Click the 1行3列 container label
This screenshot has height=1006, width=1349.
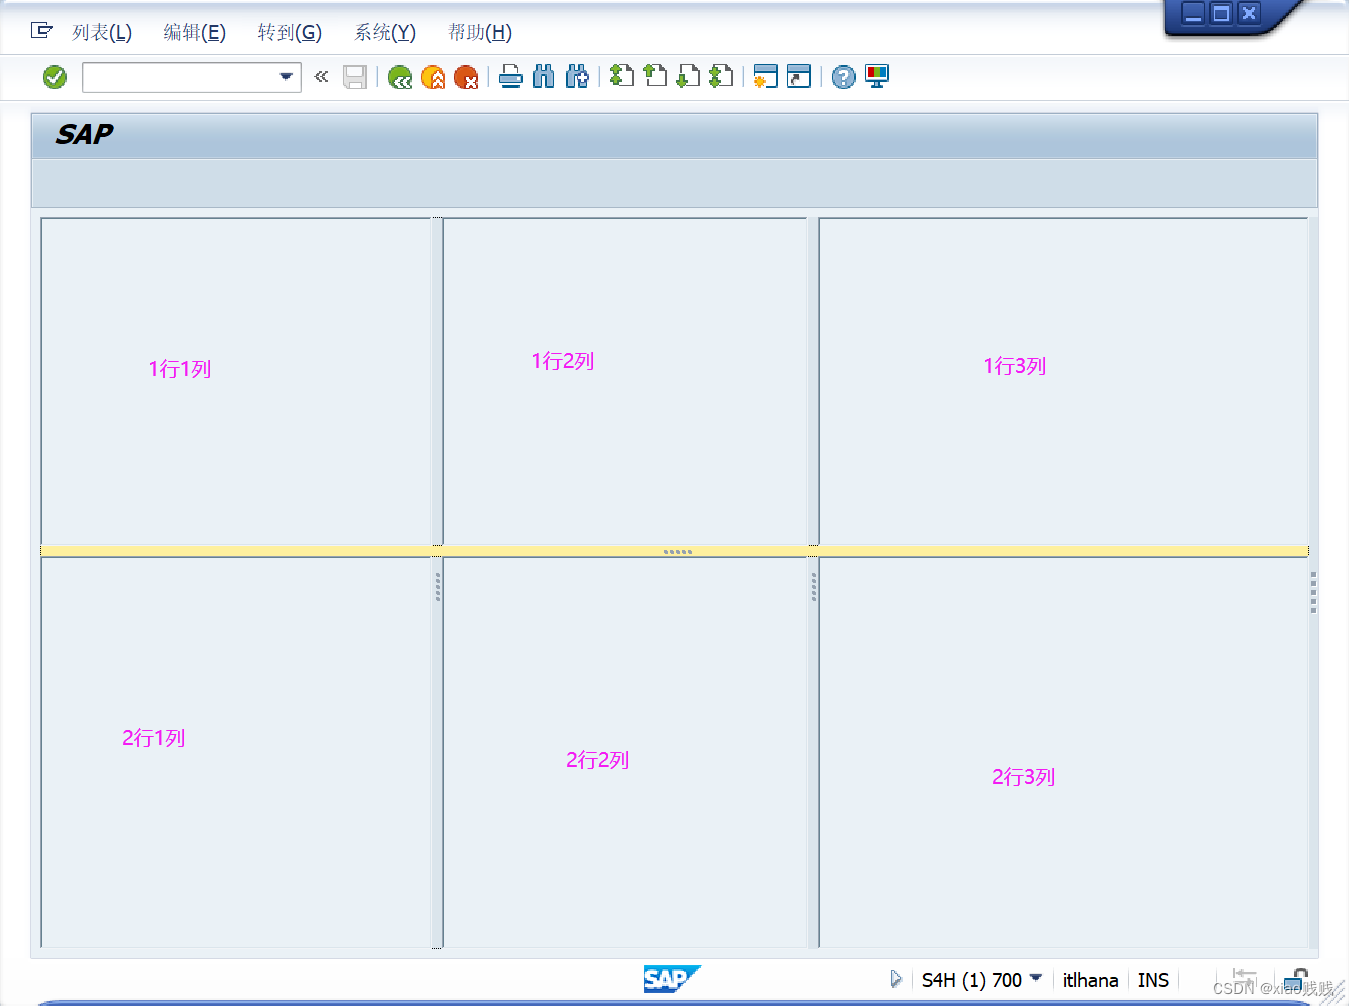1015,366
